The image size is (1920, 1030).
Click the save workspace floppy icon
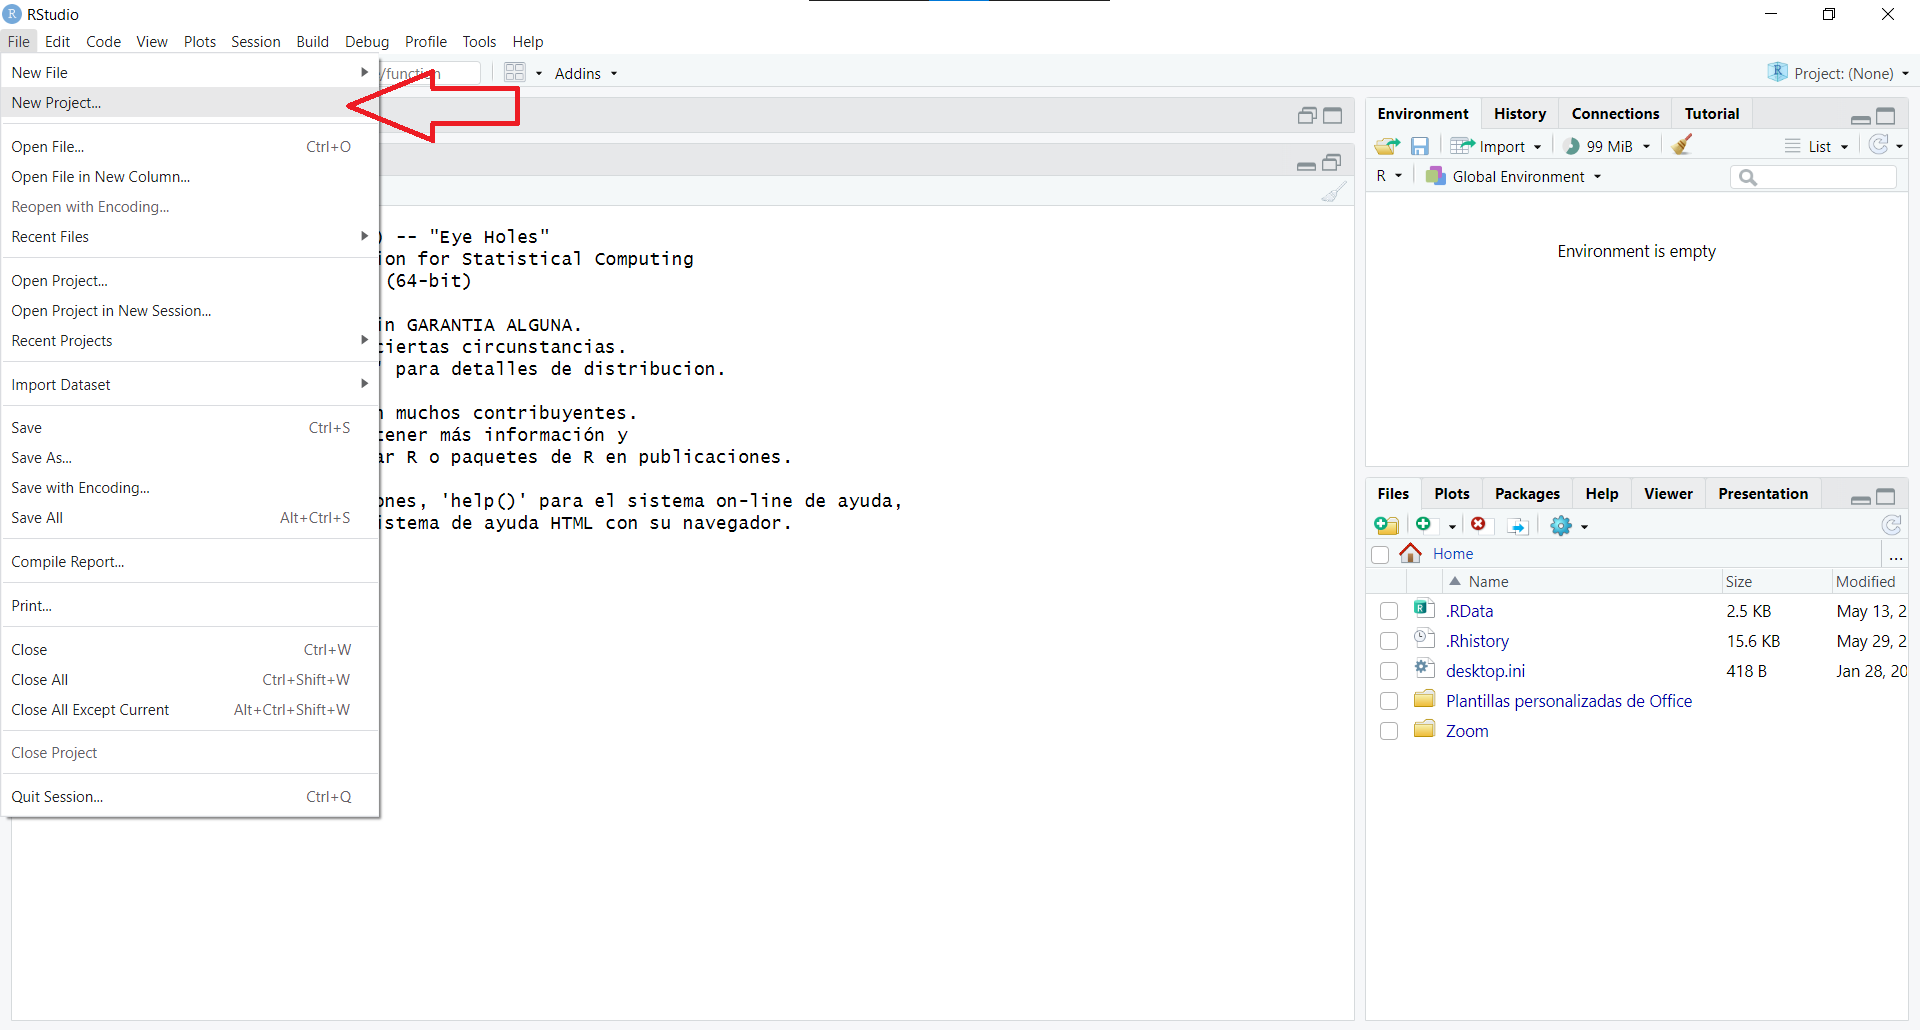tap(1420, 146)
